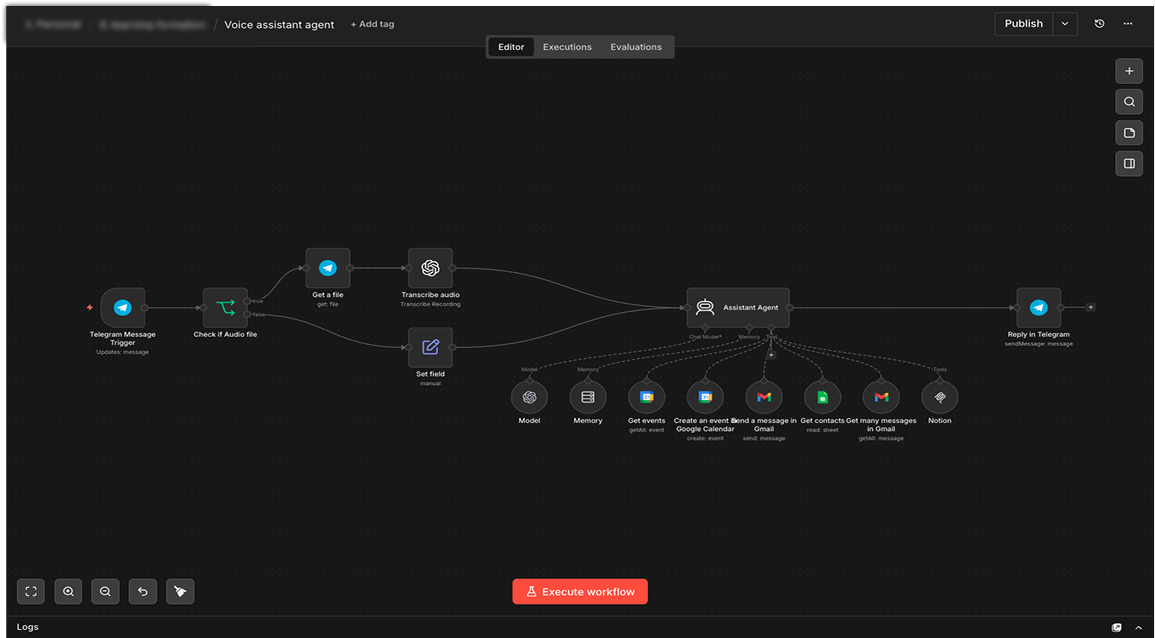
Task: Click the false output of Check if Audio
Action: tap(248, 315)
